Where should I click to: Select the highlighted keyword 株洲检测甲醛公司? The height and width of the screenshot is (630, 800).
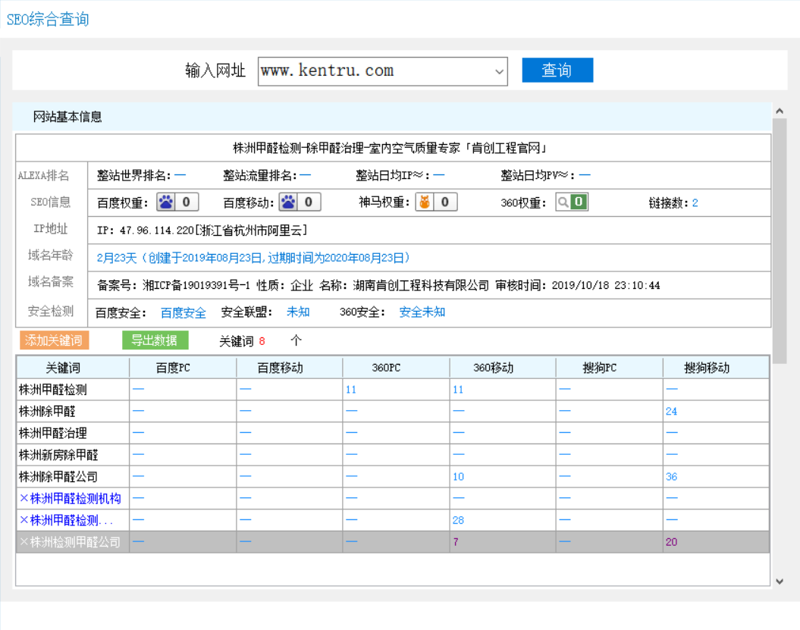(75, 542)
